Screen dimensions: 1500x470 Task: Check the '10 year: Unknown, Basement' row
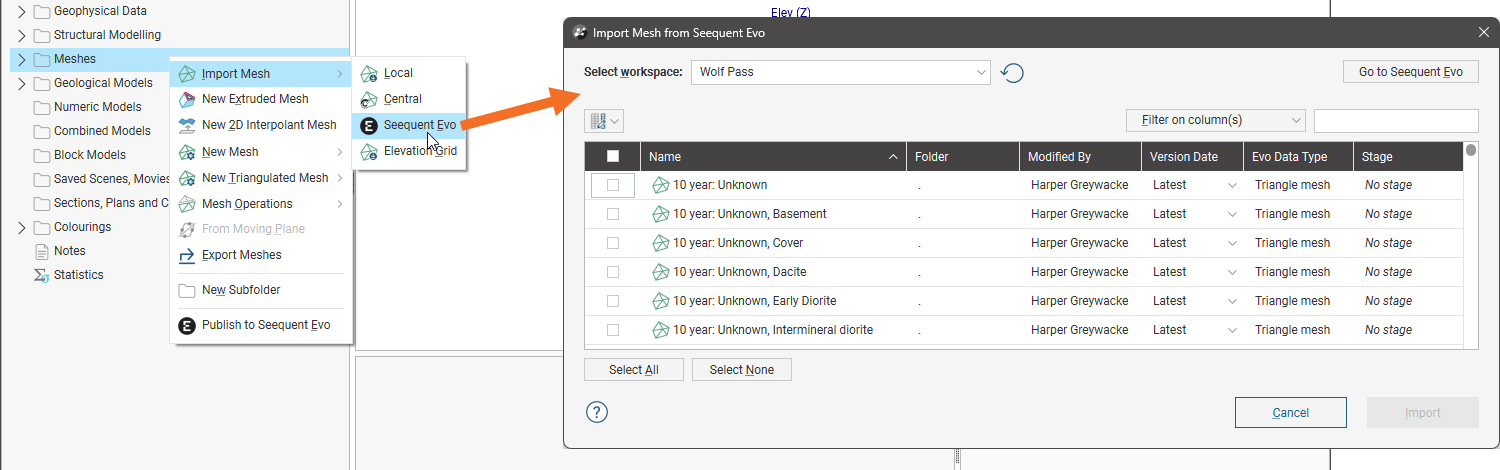tap(613, 214)
